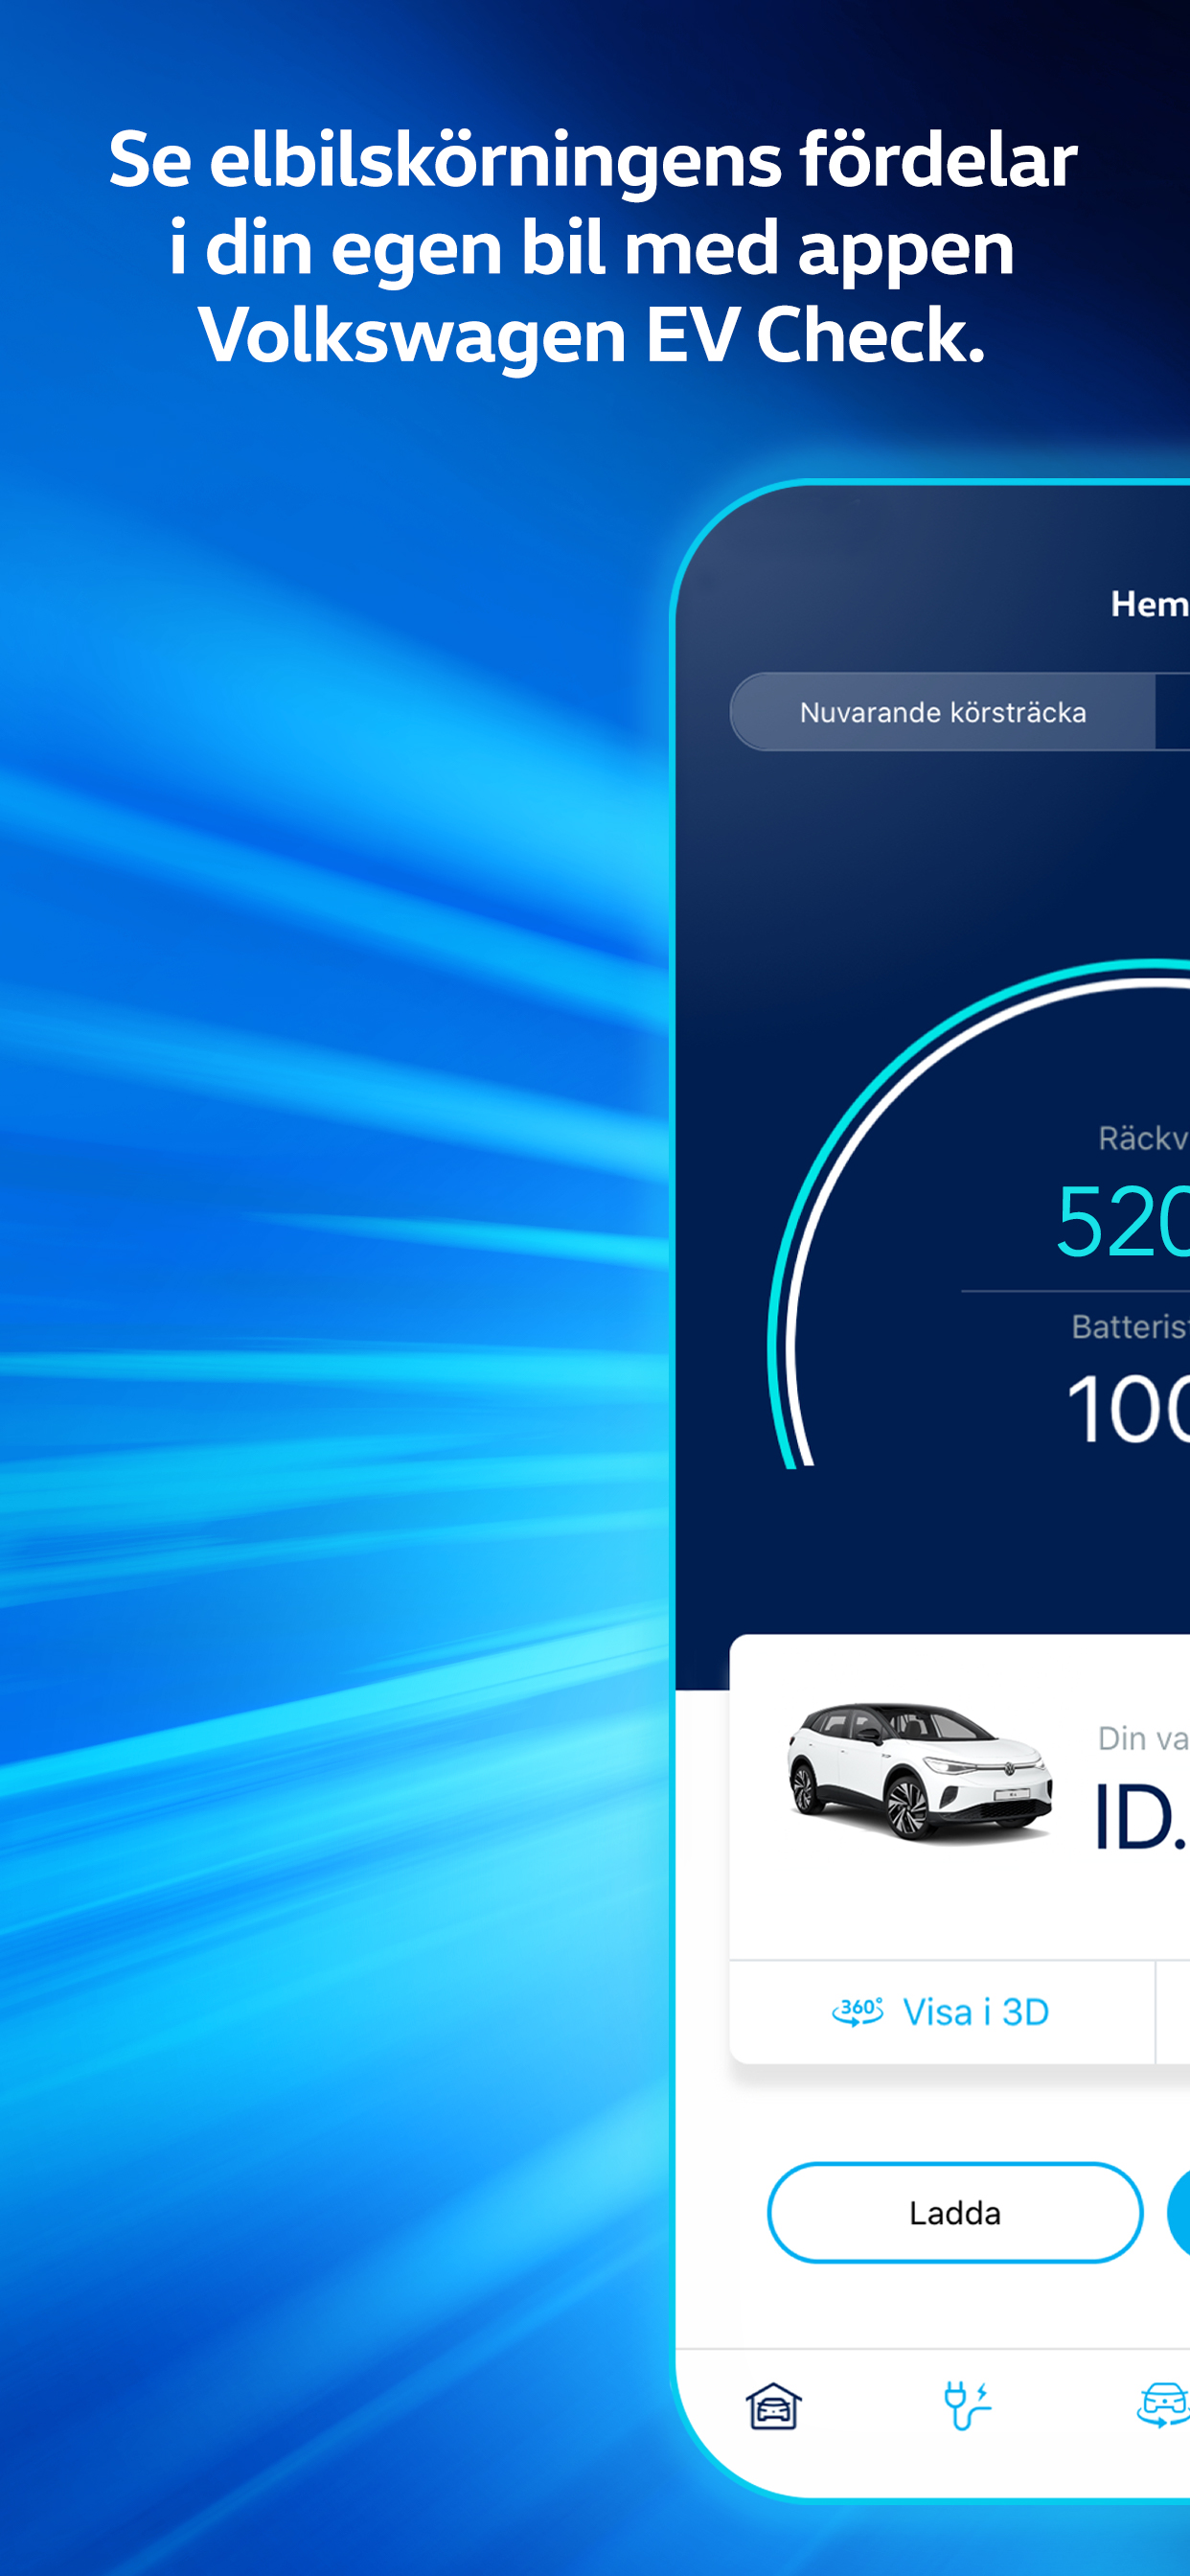This screenshot has width=1190, height=2576.
Task: Tap the Hem screen title
Action: coord(1150,604)
